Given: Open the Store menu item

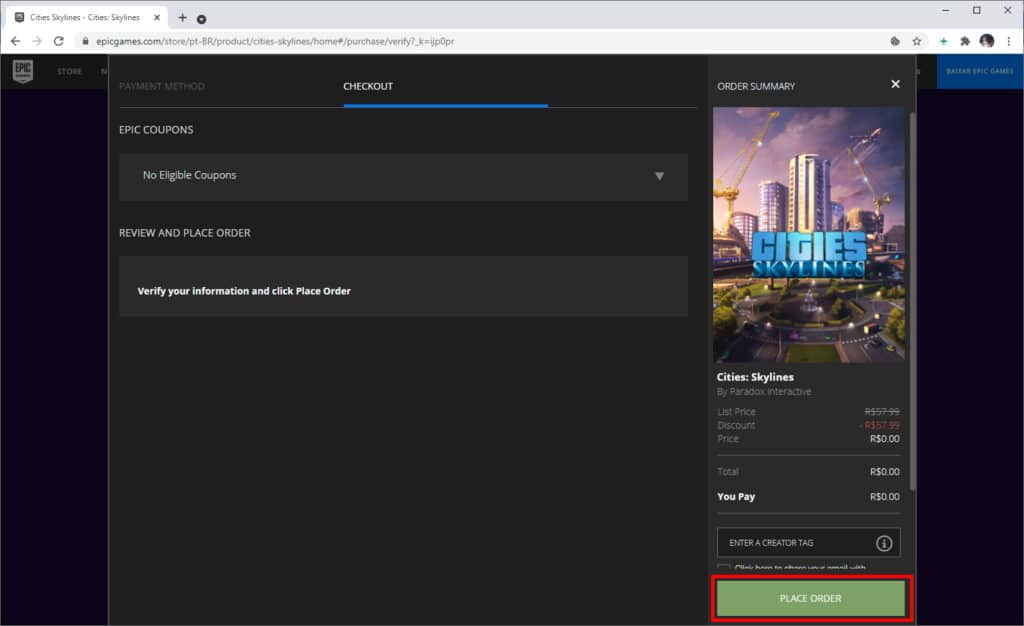Looking at the screenshot, I should 69,71.
